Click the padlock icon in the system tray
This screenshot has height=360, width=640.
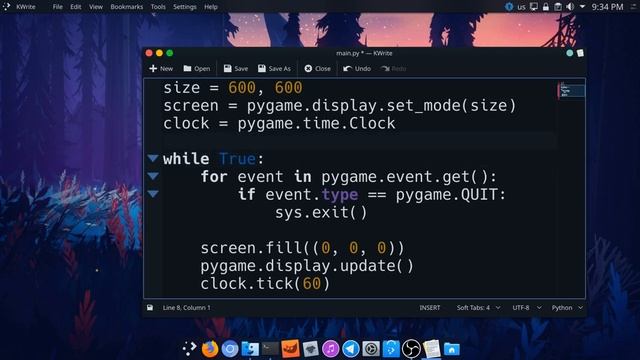pos(546,7)
